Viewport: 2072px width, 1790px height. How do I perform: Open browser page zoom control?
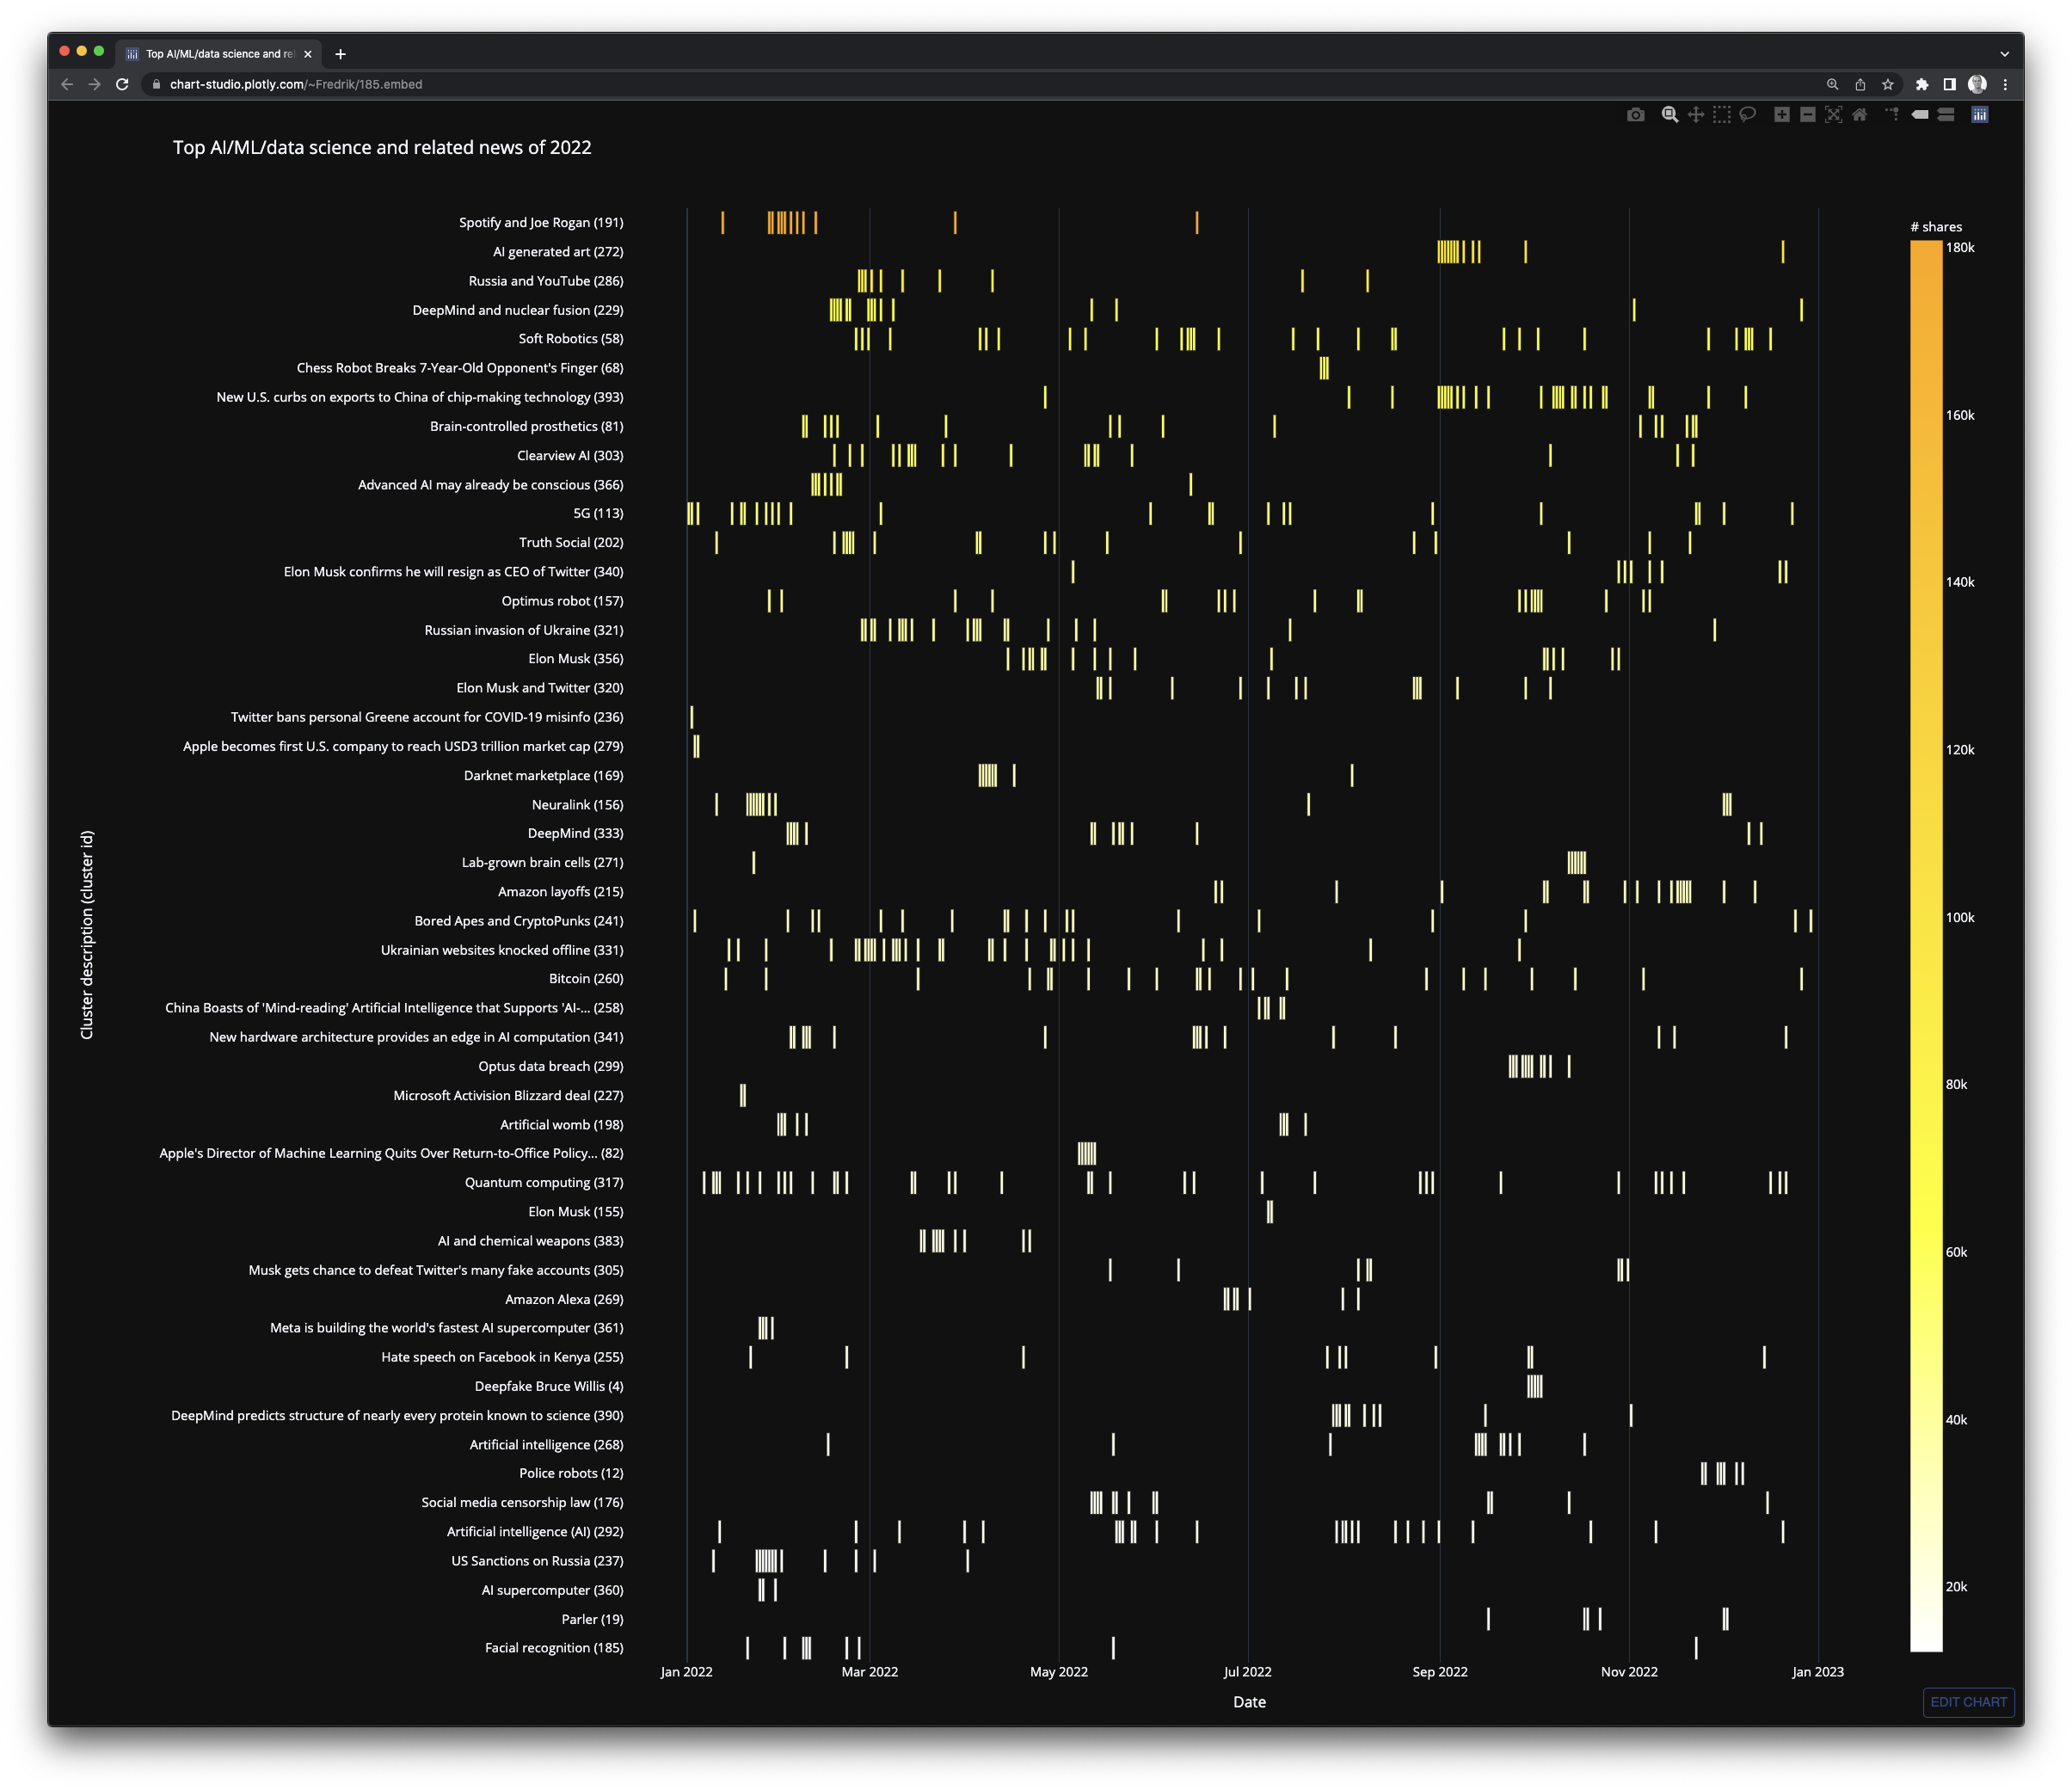1832,85
